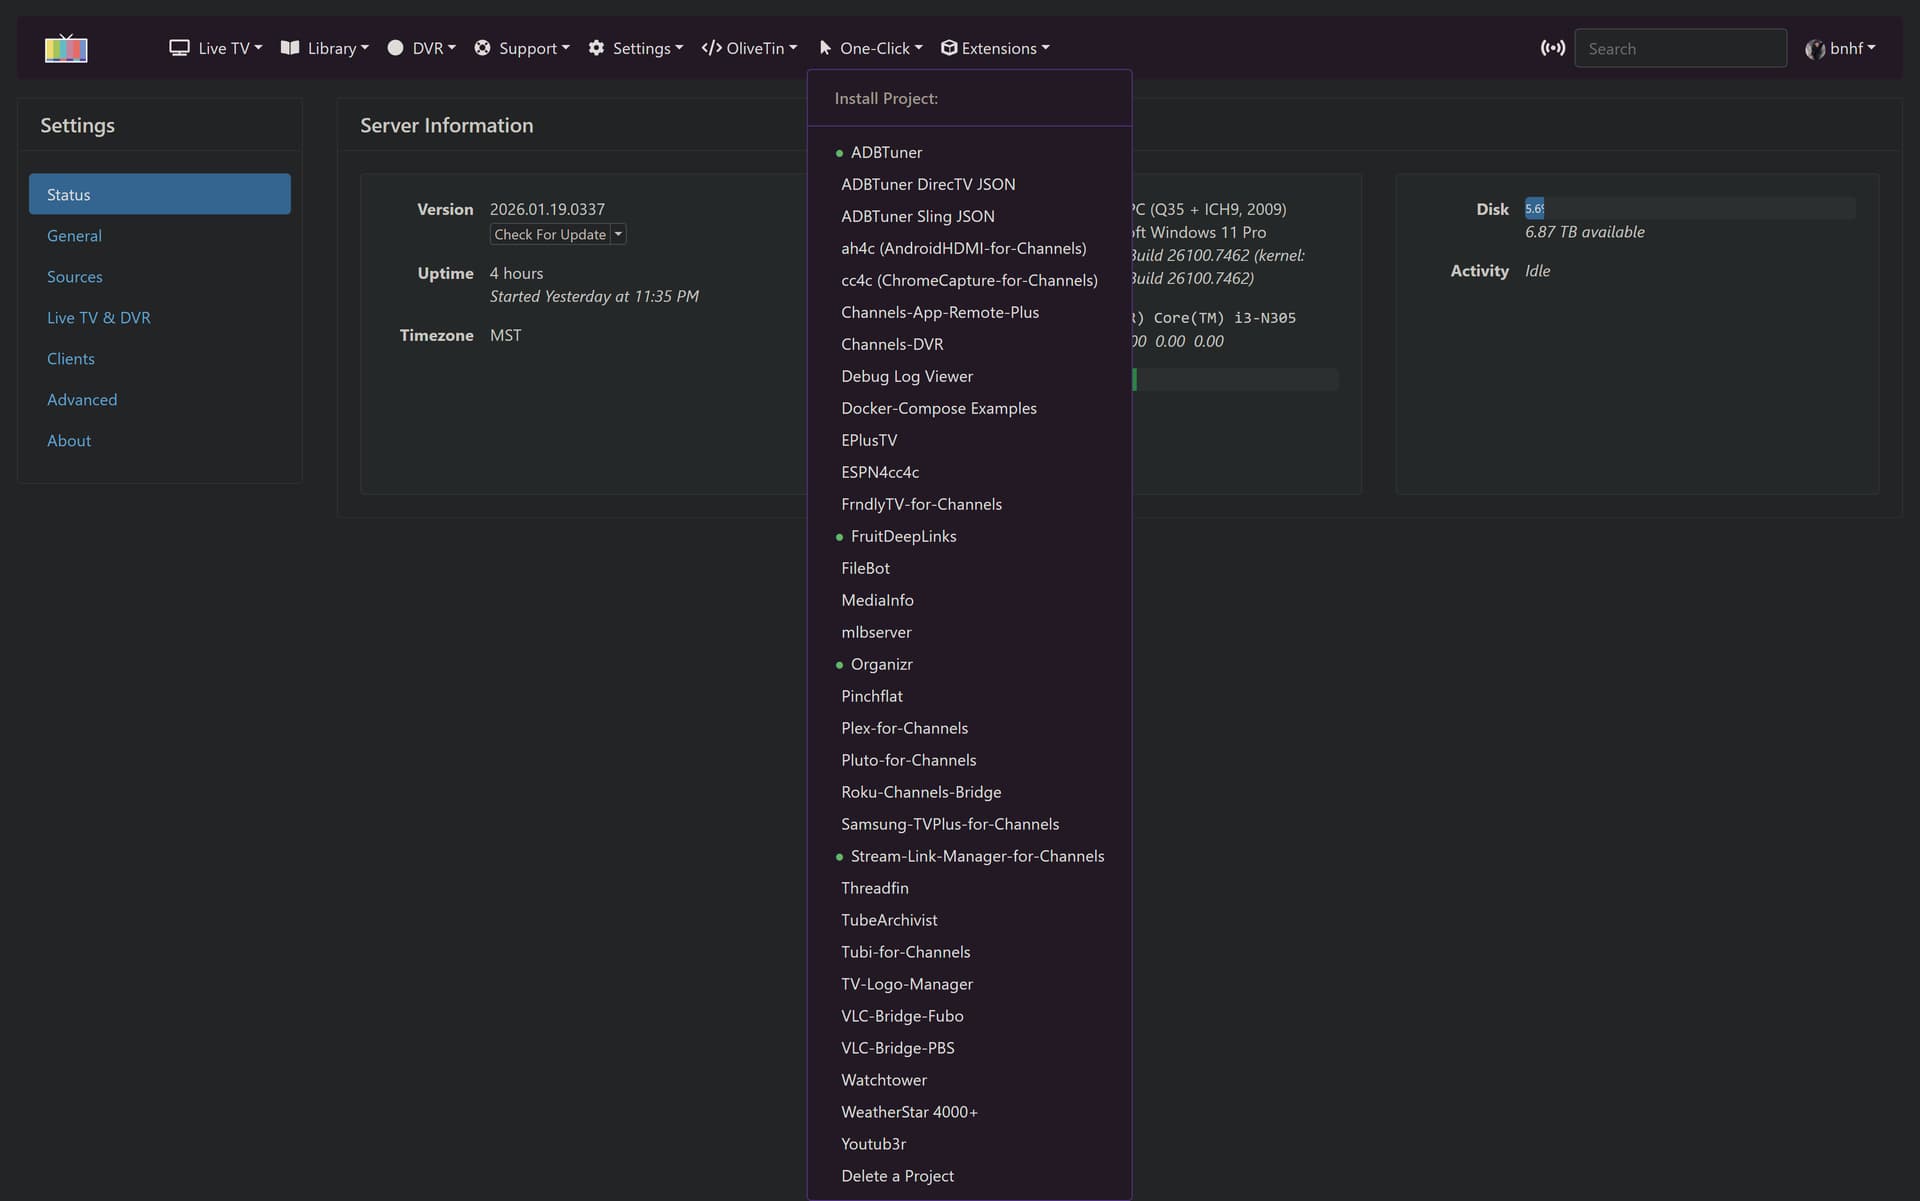Choose Delete a Project menu entry

coord(897,1176)
